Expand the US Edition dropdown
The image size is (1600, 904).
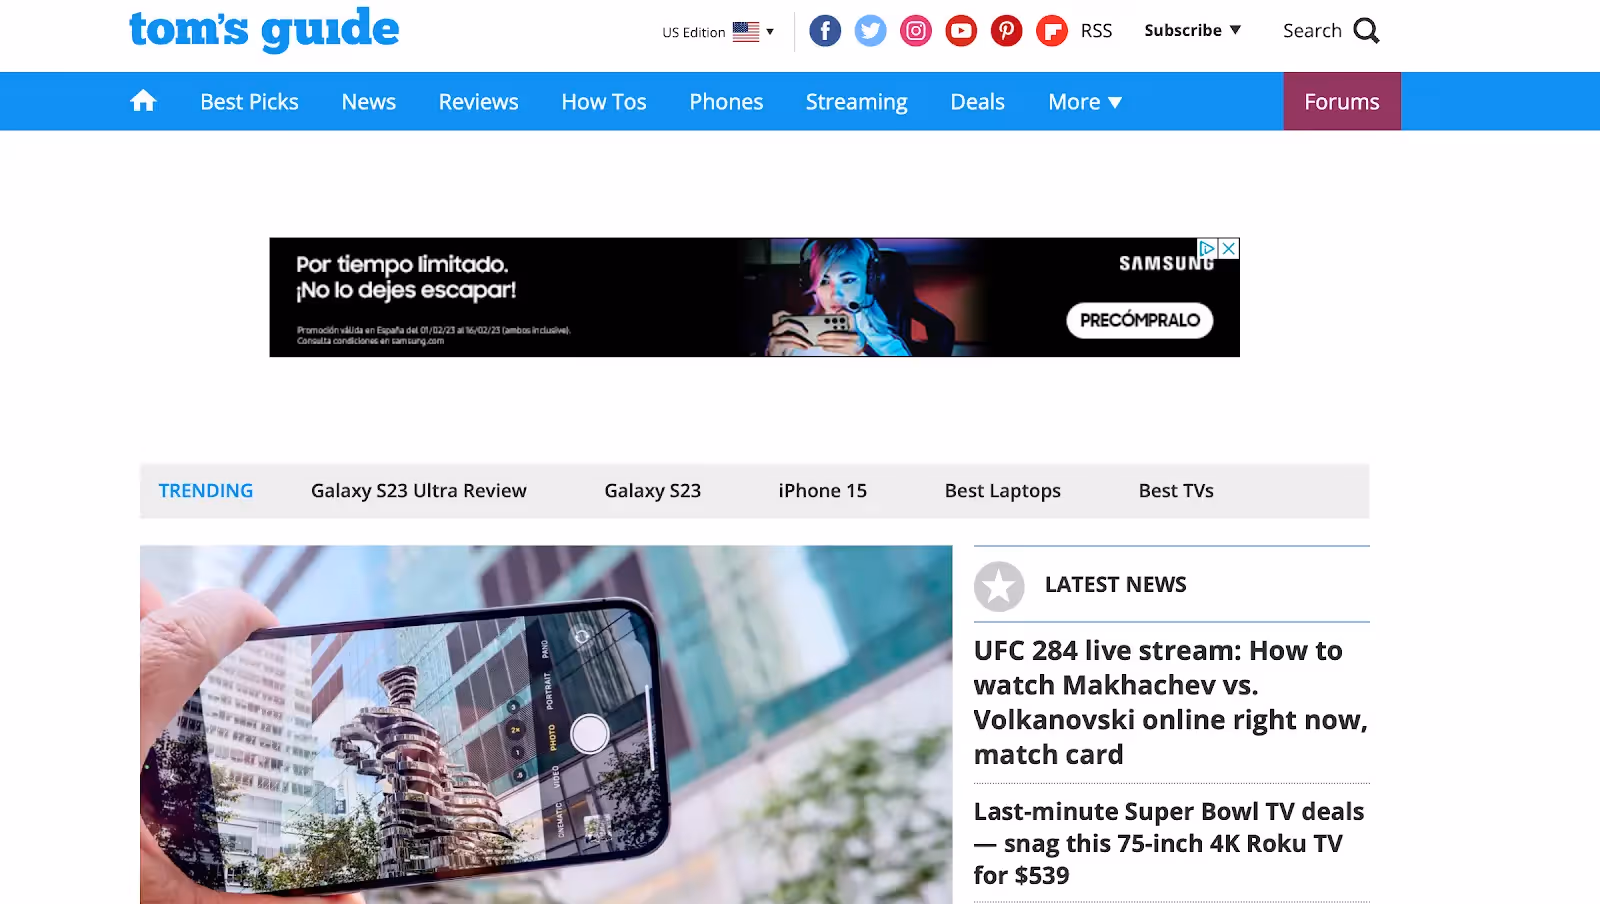(x=718, y=32)
